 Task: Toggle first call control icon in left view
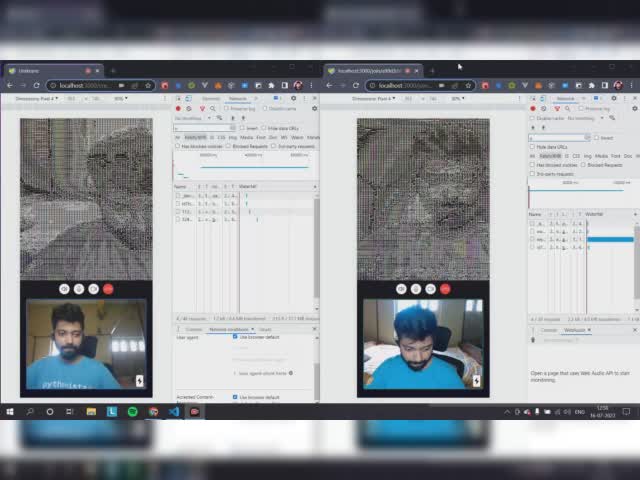click(x=64, y=289)
